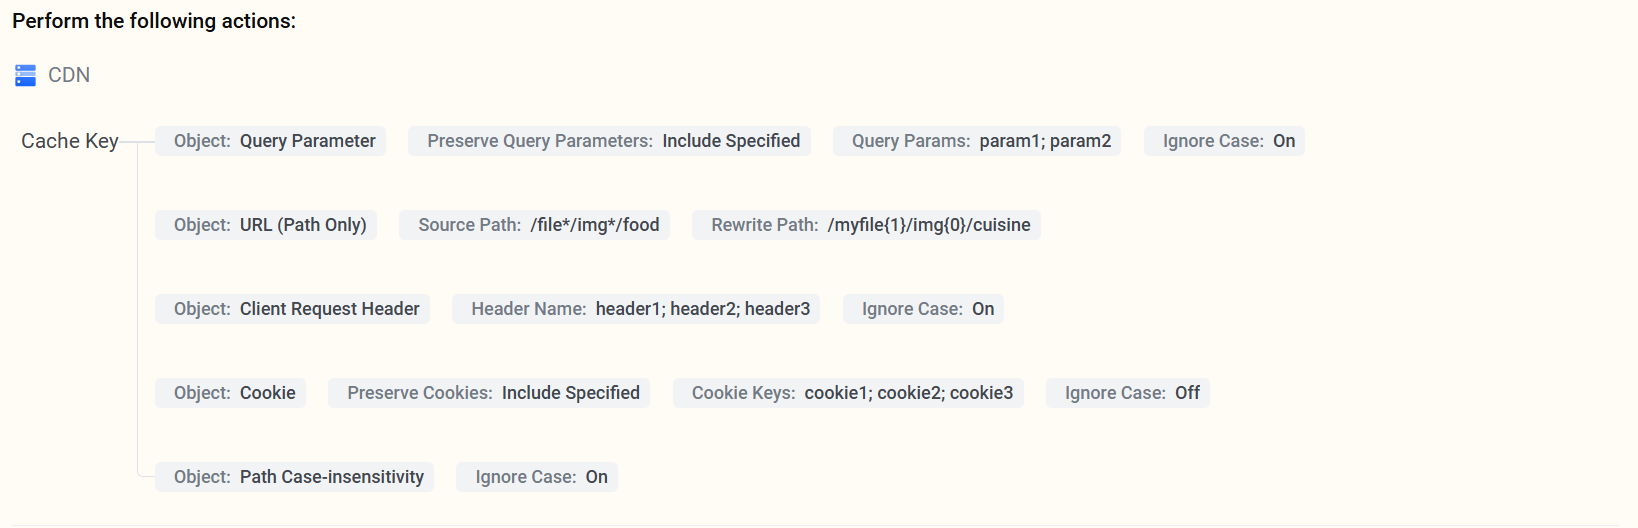
Task: Select the Cache Key tree label
Action: click(70, 141)
